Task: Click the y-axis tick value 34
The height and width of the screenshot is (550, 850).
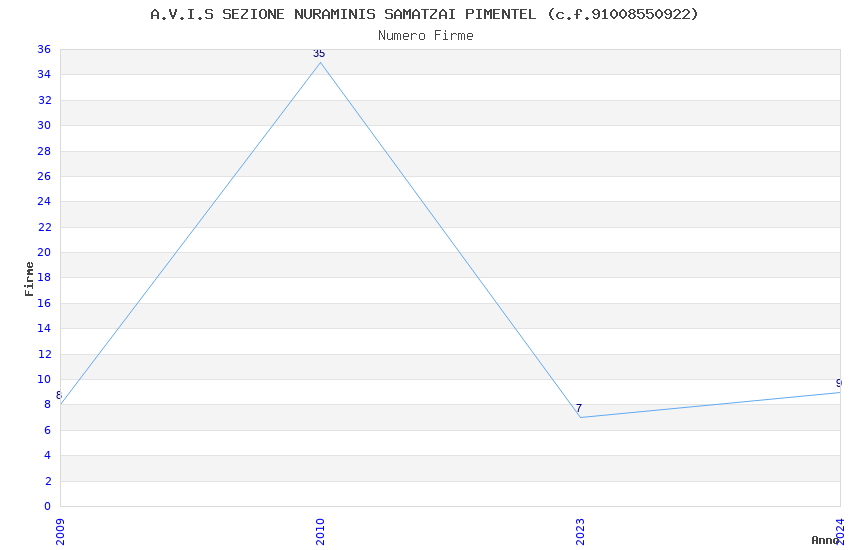Action: point(44,74)
